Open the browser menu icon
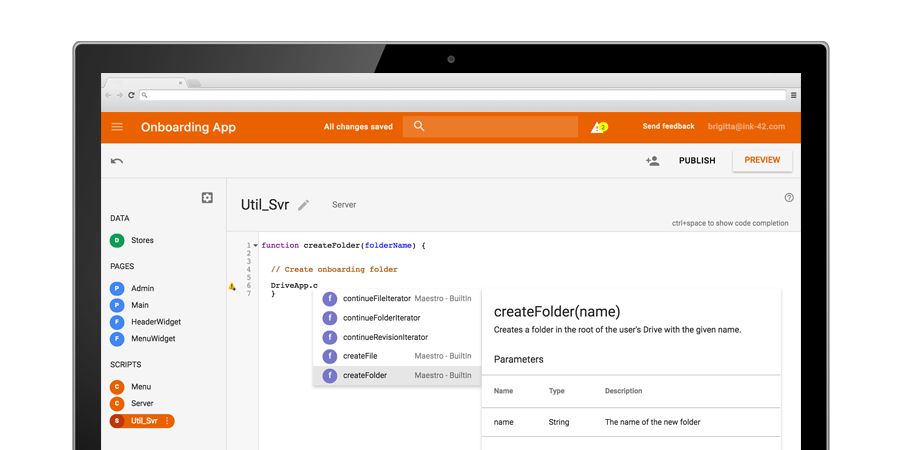The image size is (900, 450). pos(794,95)
